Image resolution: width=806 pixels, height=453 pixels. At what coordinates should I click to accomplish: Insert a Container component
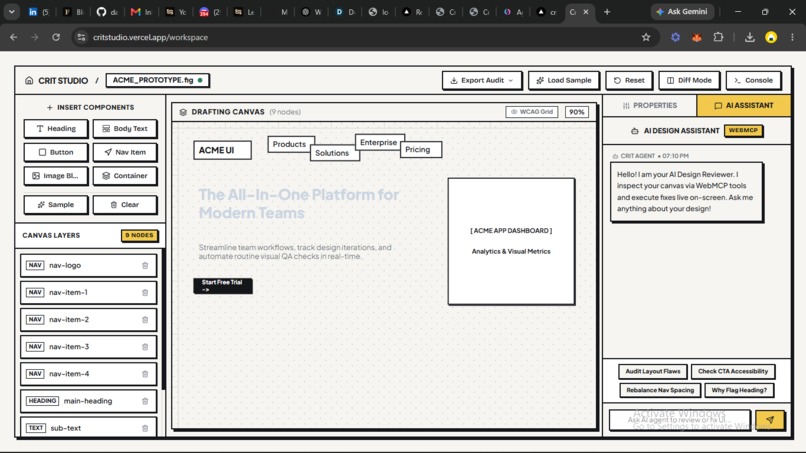125,176
